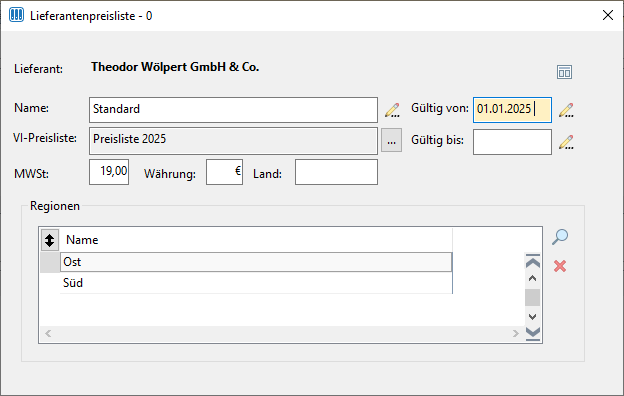Click supplier name Theodor Wölpert GmbH & Co.

coord(175,67)
